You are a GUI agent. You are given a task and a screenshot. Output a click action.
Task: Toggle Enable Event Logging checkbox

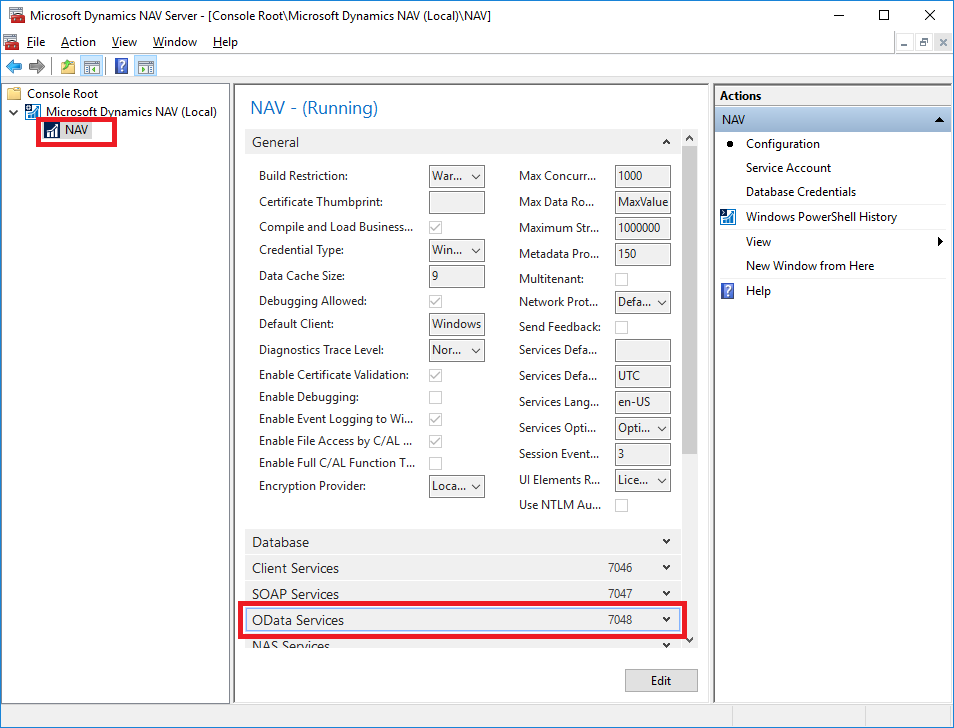[436, 420]
